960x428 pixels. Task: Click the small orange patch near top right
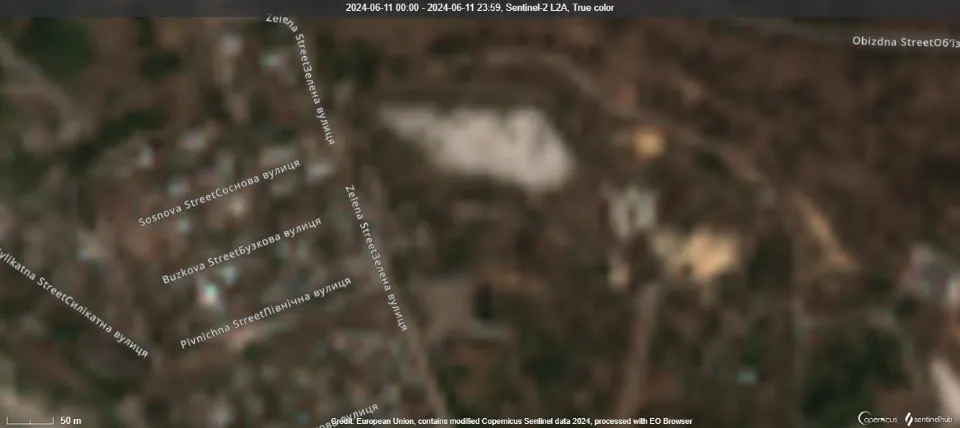[x=648, y=143]
